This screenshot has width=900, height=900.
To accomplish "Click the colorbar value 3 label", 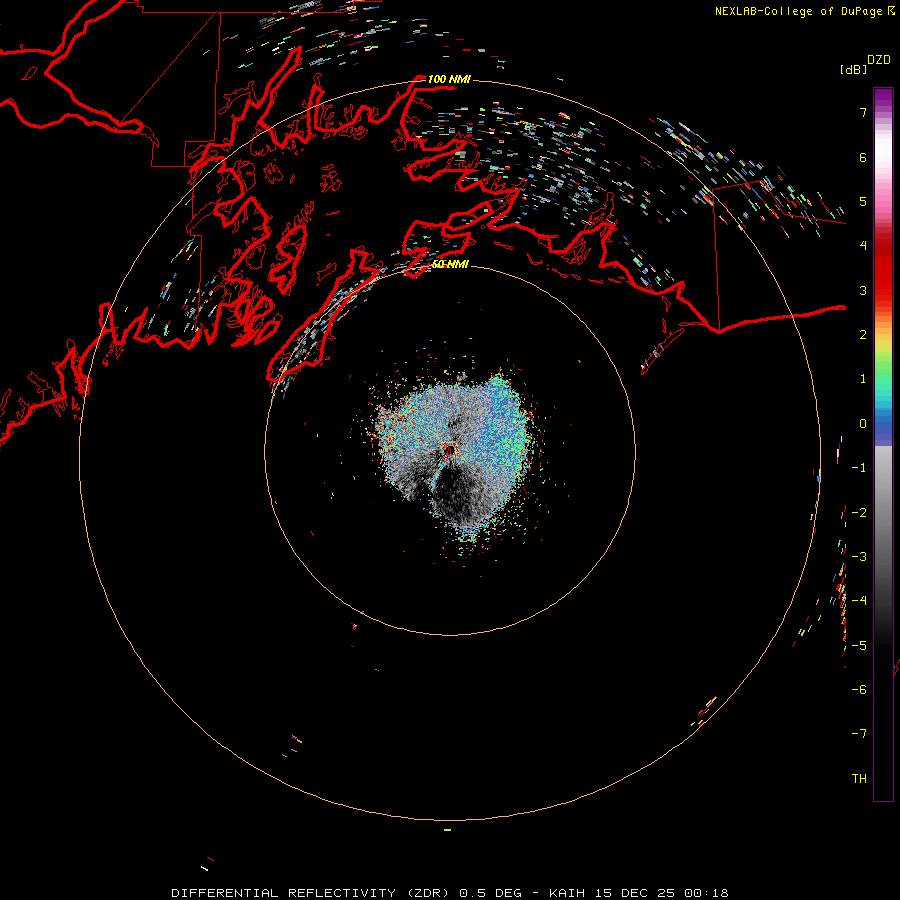I will coord(863,290).
